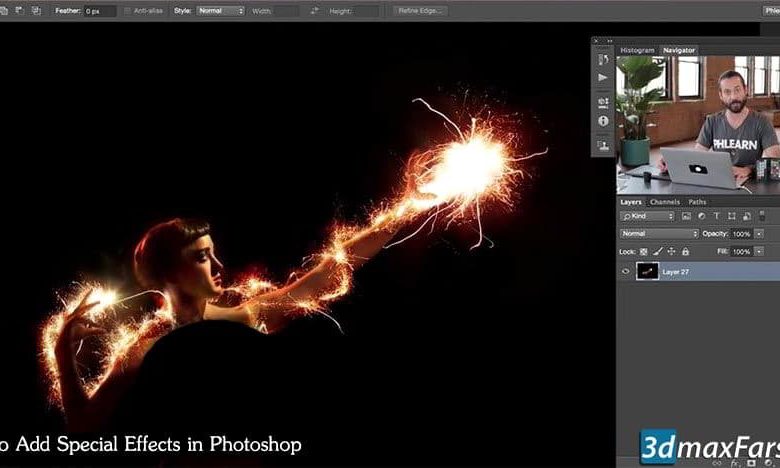Switch to the Histogram tab
This screenshot has height=468, width=780.
click(x=637, y=50)
